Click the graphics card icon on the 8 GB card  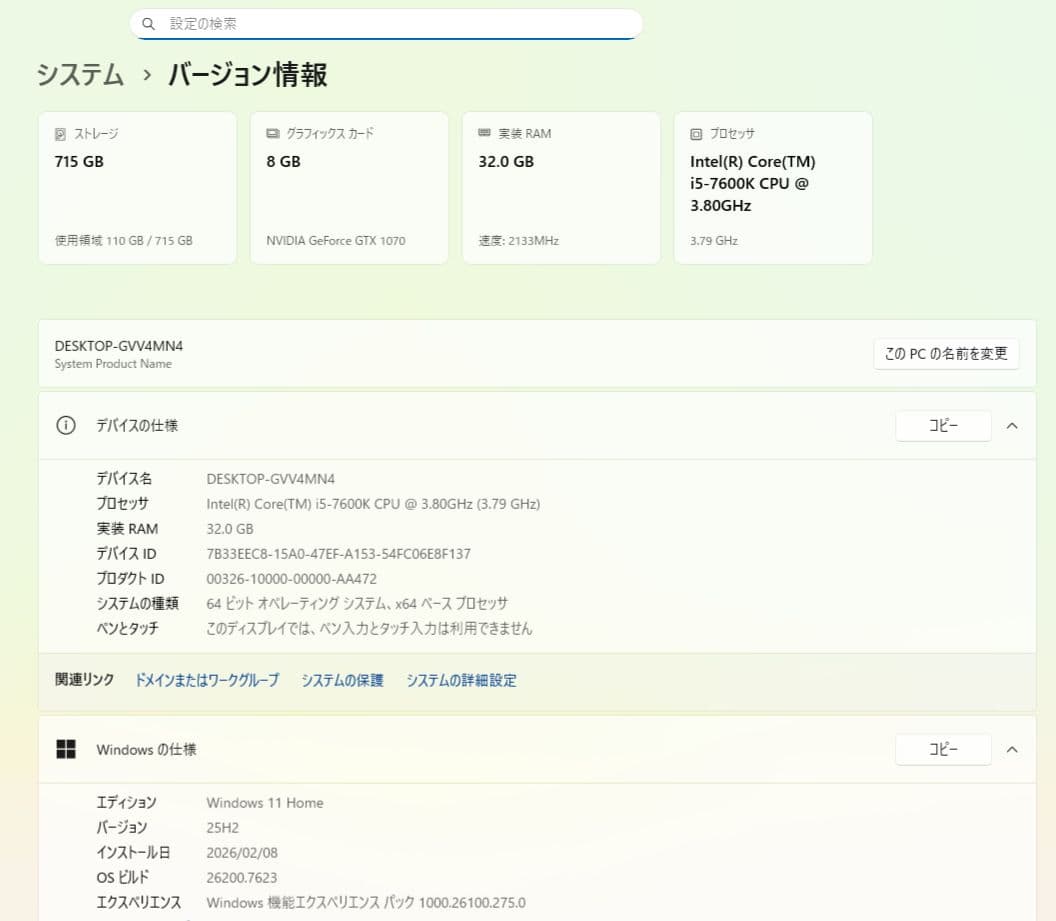pos(273,133)
